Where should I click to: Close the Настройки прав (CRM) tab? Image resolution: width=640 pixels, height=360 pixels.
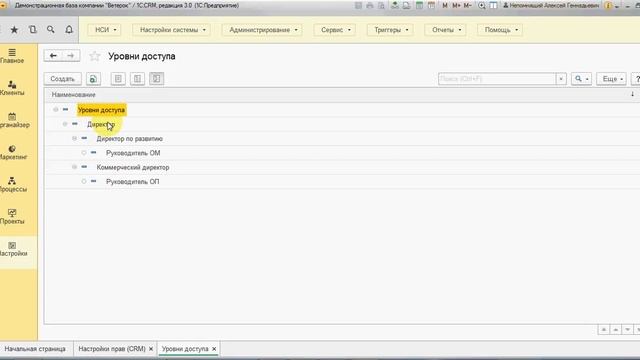point(151,349)
